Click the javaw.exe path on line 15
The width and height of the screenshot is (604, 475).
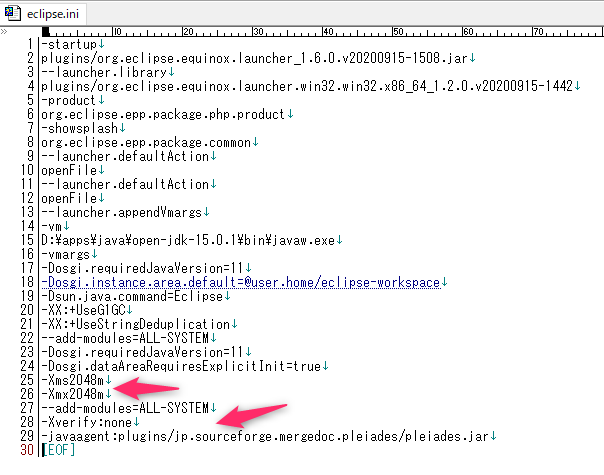[188, 240]
